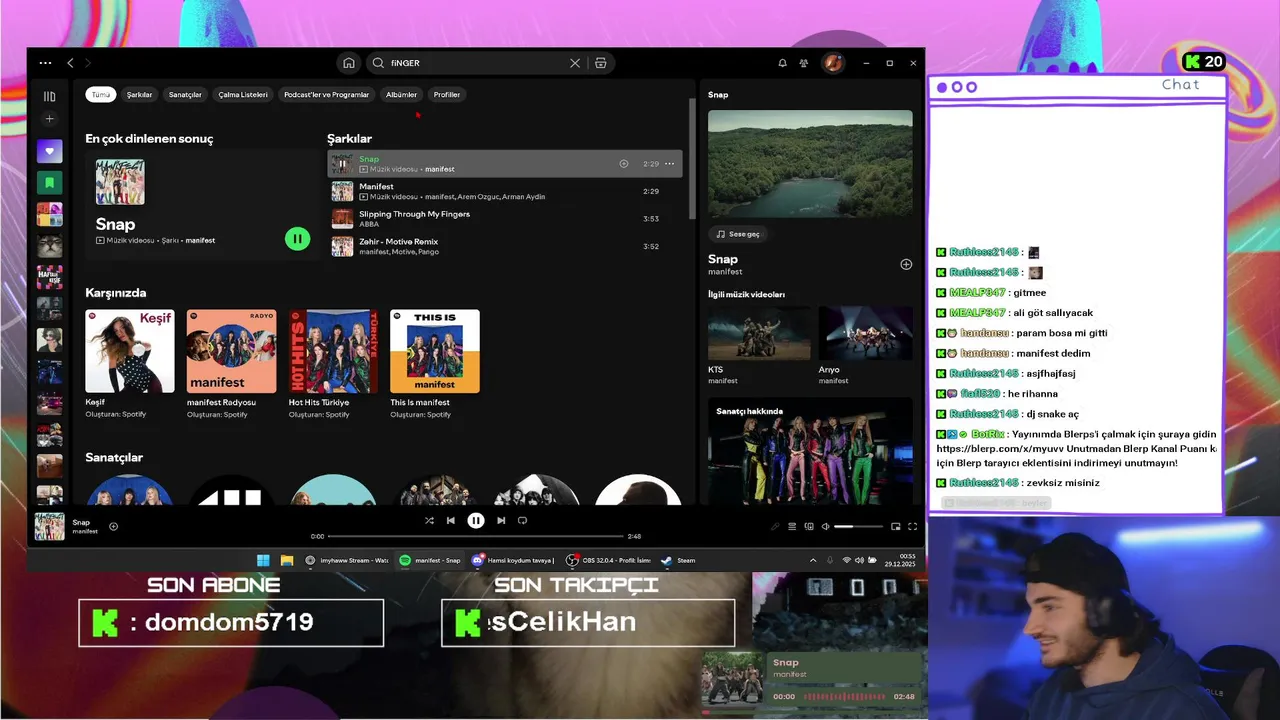Skip to previous track
The image size is (1280, 720).
(451, 520)
